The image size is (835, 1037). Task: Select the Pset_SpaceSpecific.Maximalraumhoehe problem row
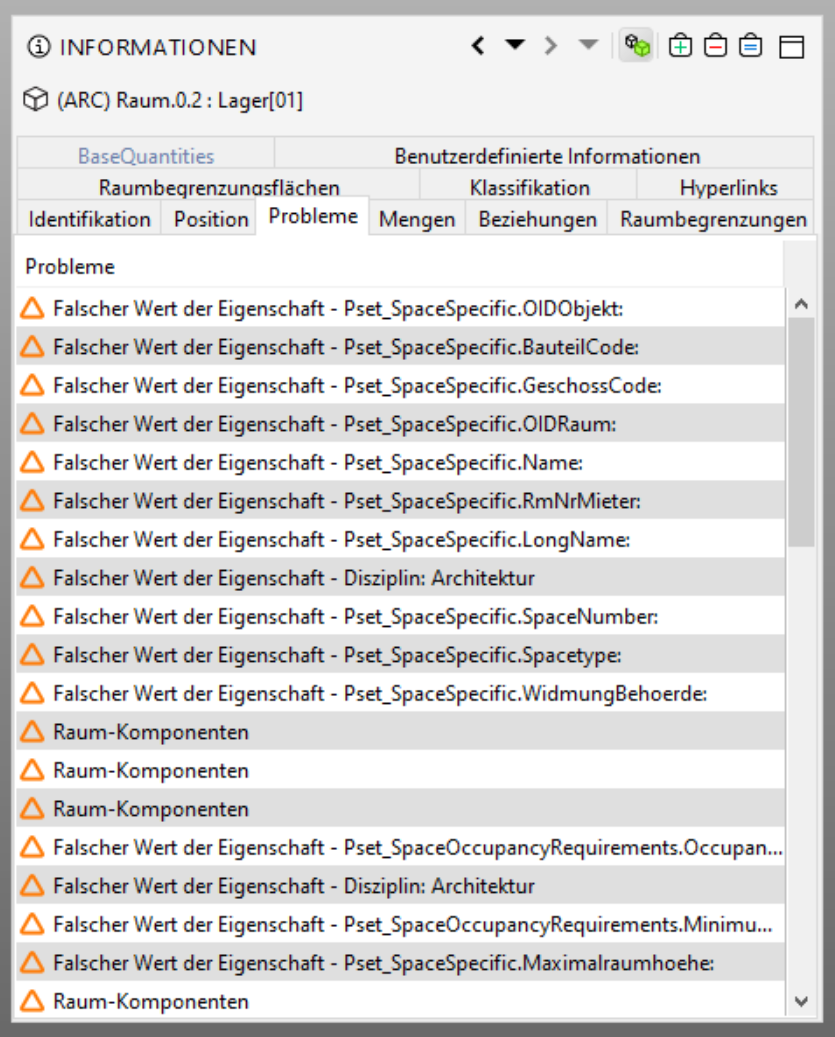pos(401,962)
